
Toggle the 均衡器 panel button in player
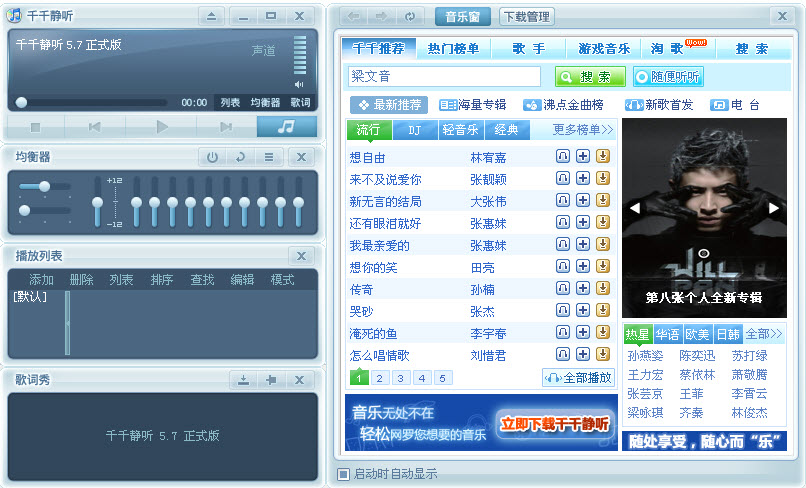click(x=265, y=102)
